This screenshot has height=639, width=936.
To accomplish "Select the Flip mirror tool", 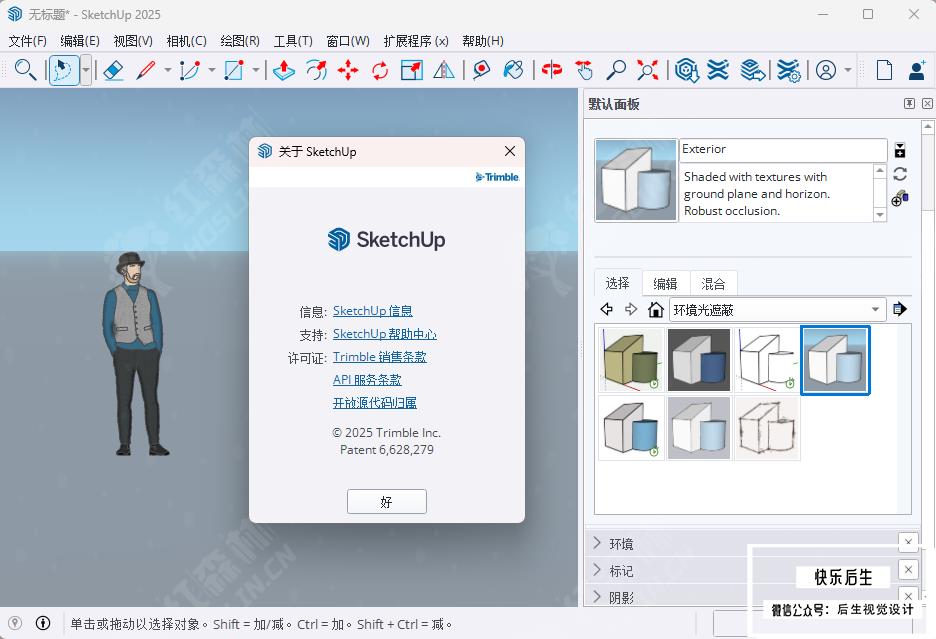I will [444, 70].
